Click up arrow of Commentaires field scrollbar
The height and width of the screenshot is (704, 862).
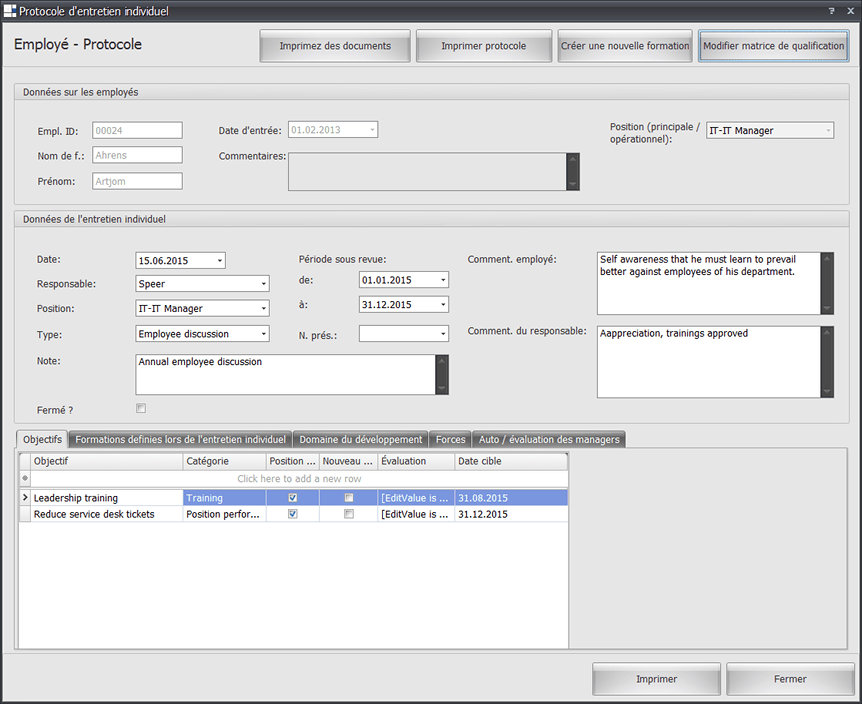click(572, 160)
